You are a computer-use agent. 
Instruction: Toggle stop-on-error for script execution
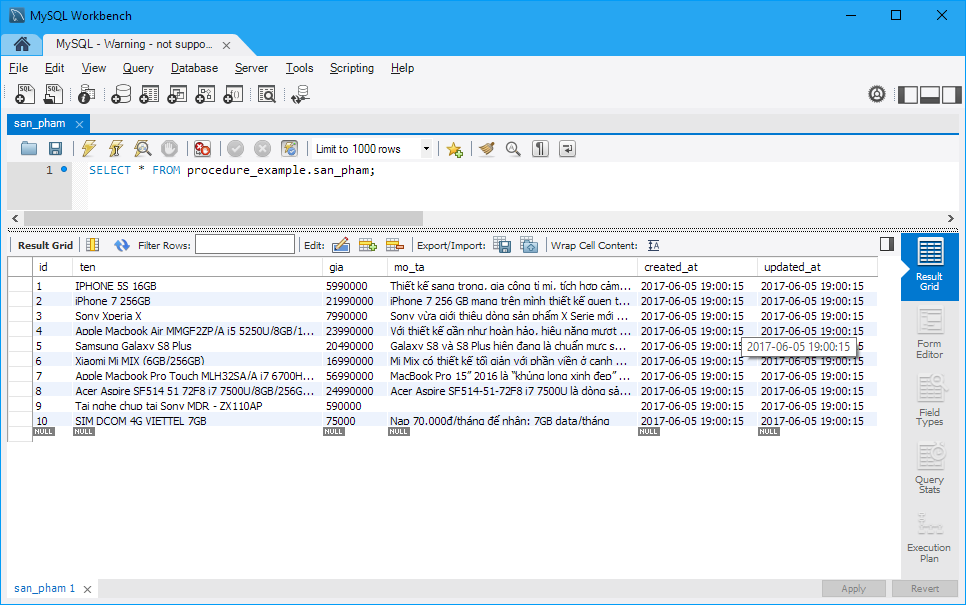coord(202,149)
